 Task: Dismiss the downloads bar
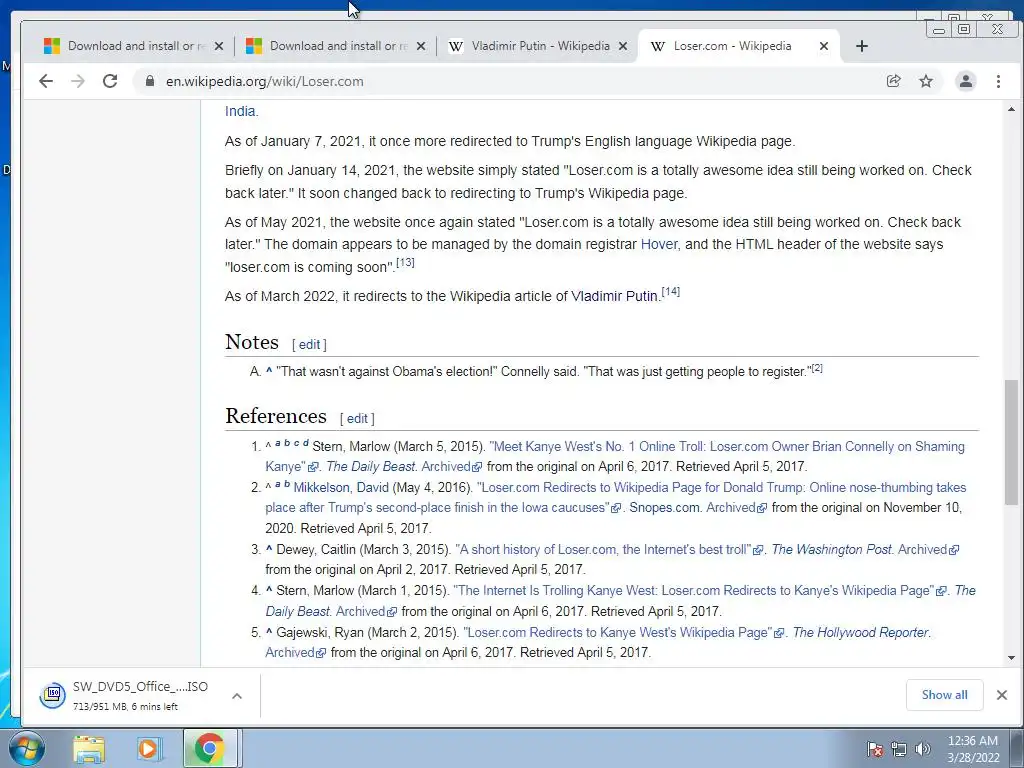[x=1002, y=695]
